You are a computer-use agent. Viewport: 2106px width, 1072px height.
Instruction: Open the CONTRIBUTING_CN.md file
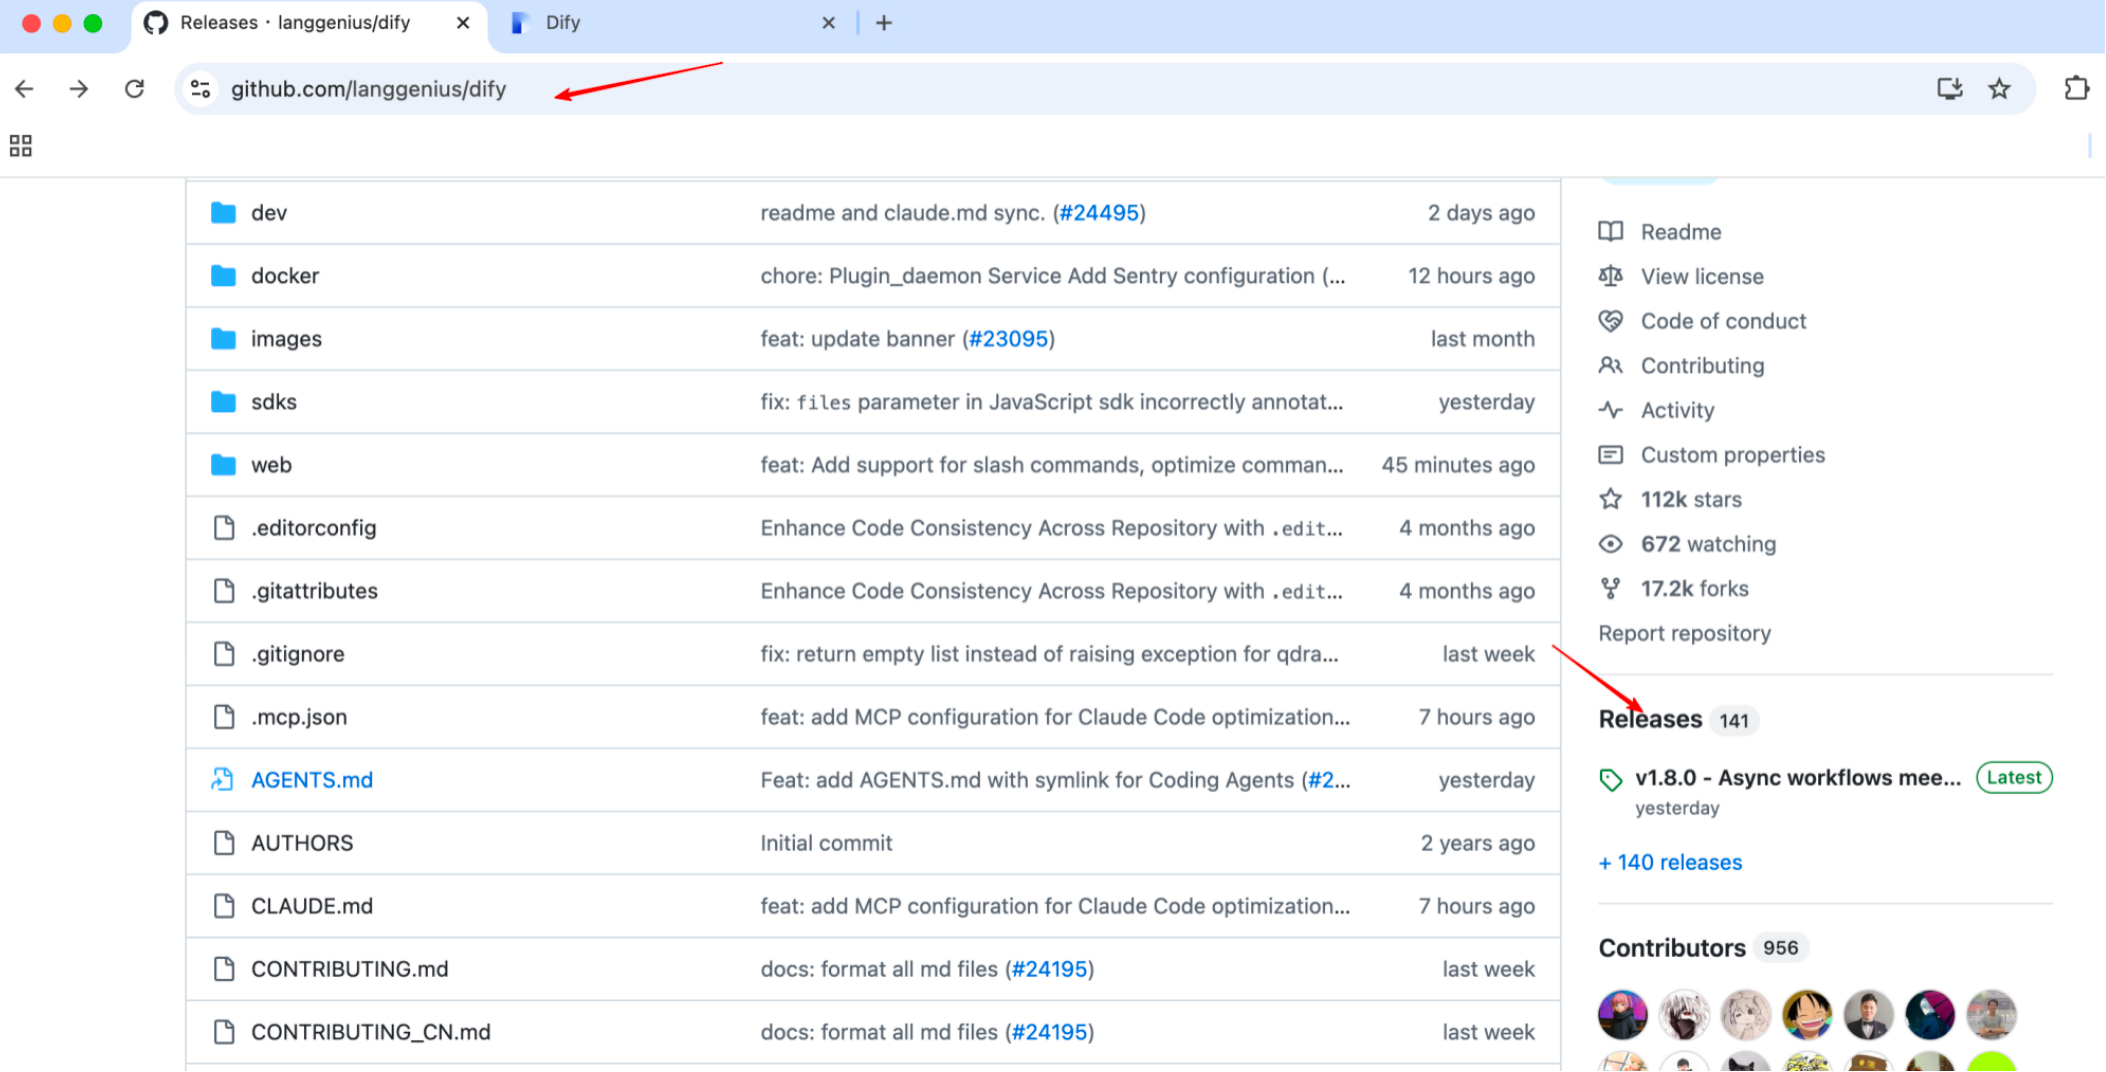(x=371, y=1032)
